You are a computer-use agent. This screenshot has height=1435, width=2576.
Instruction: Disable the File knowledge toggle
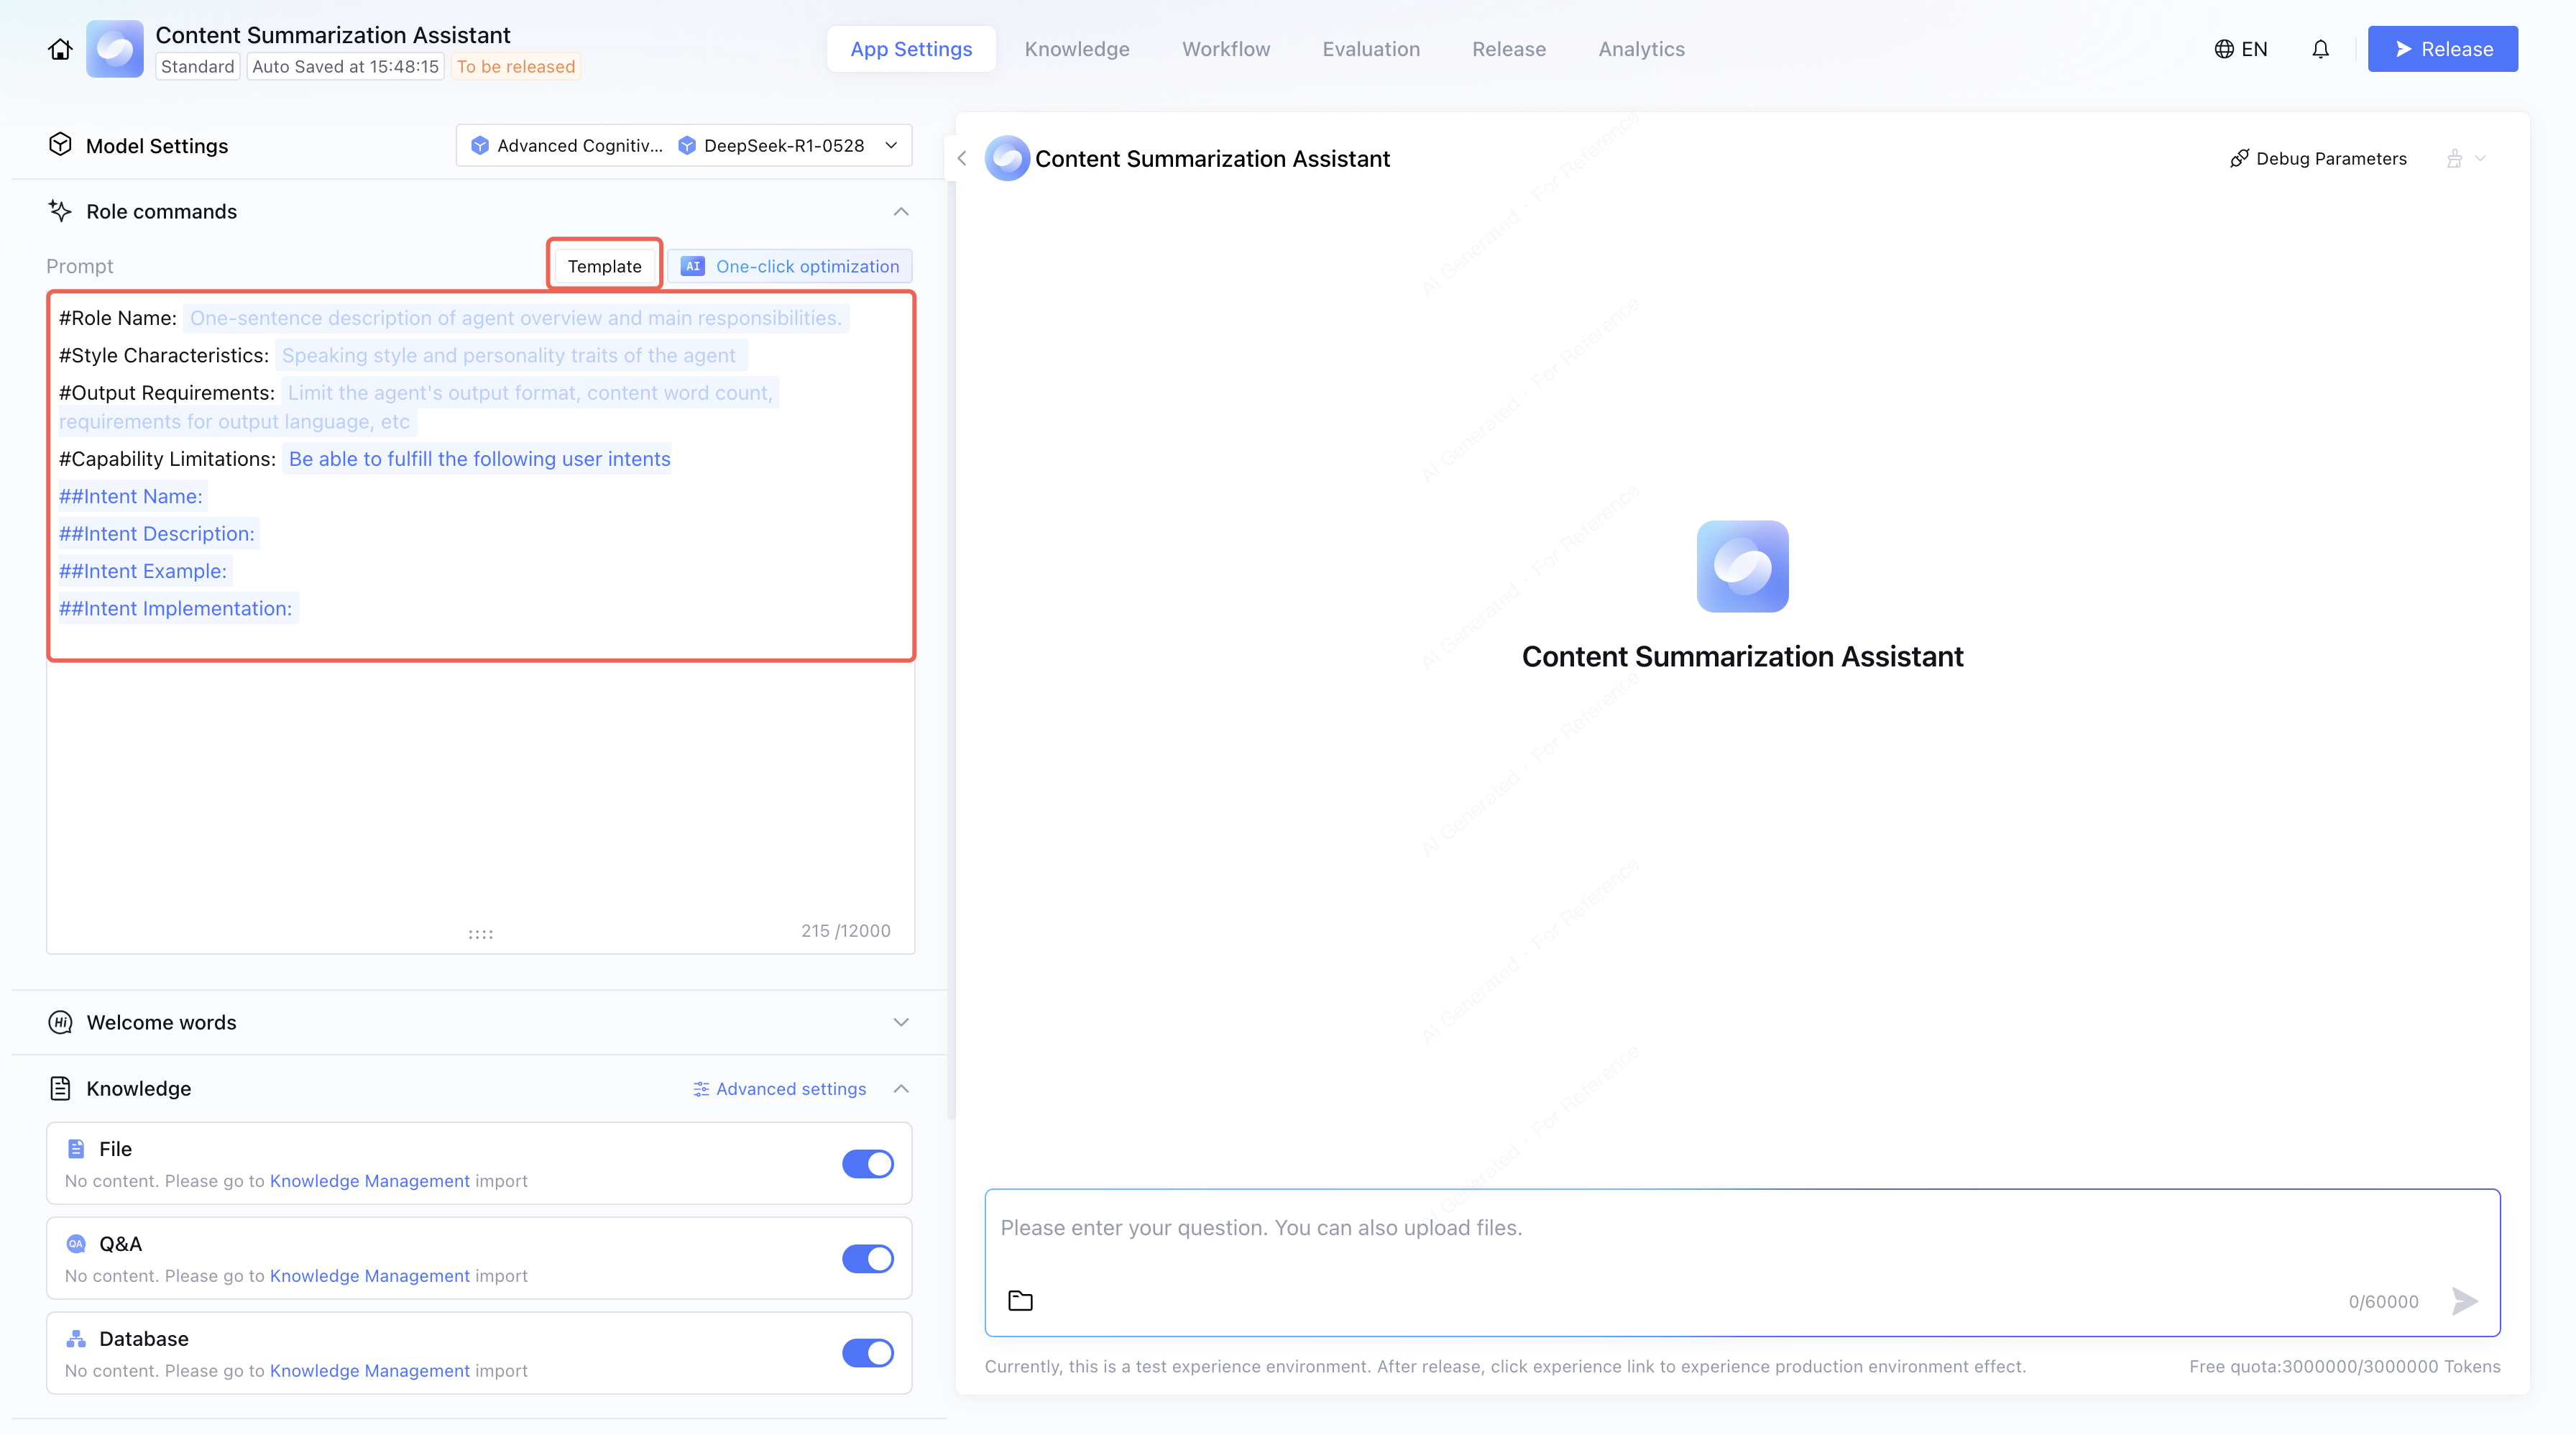[x=867, y=1164]
